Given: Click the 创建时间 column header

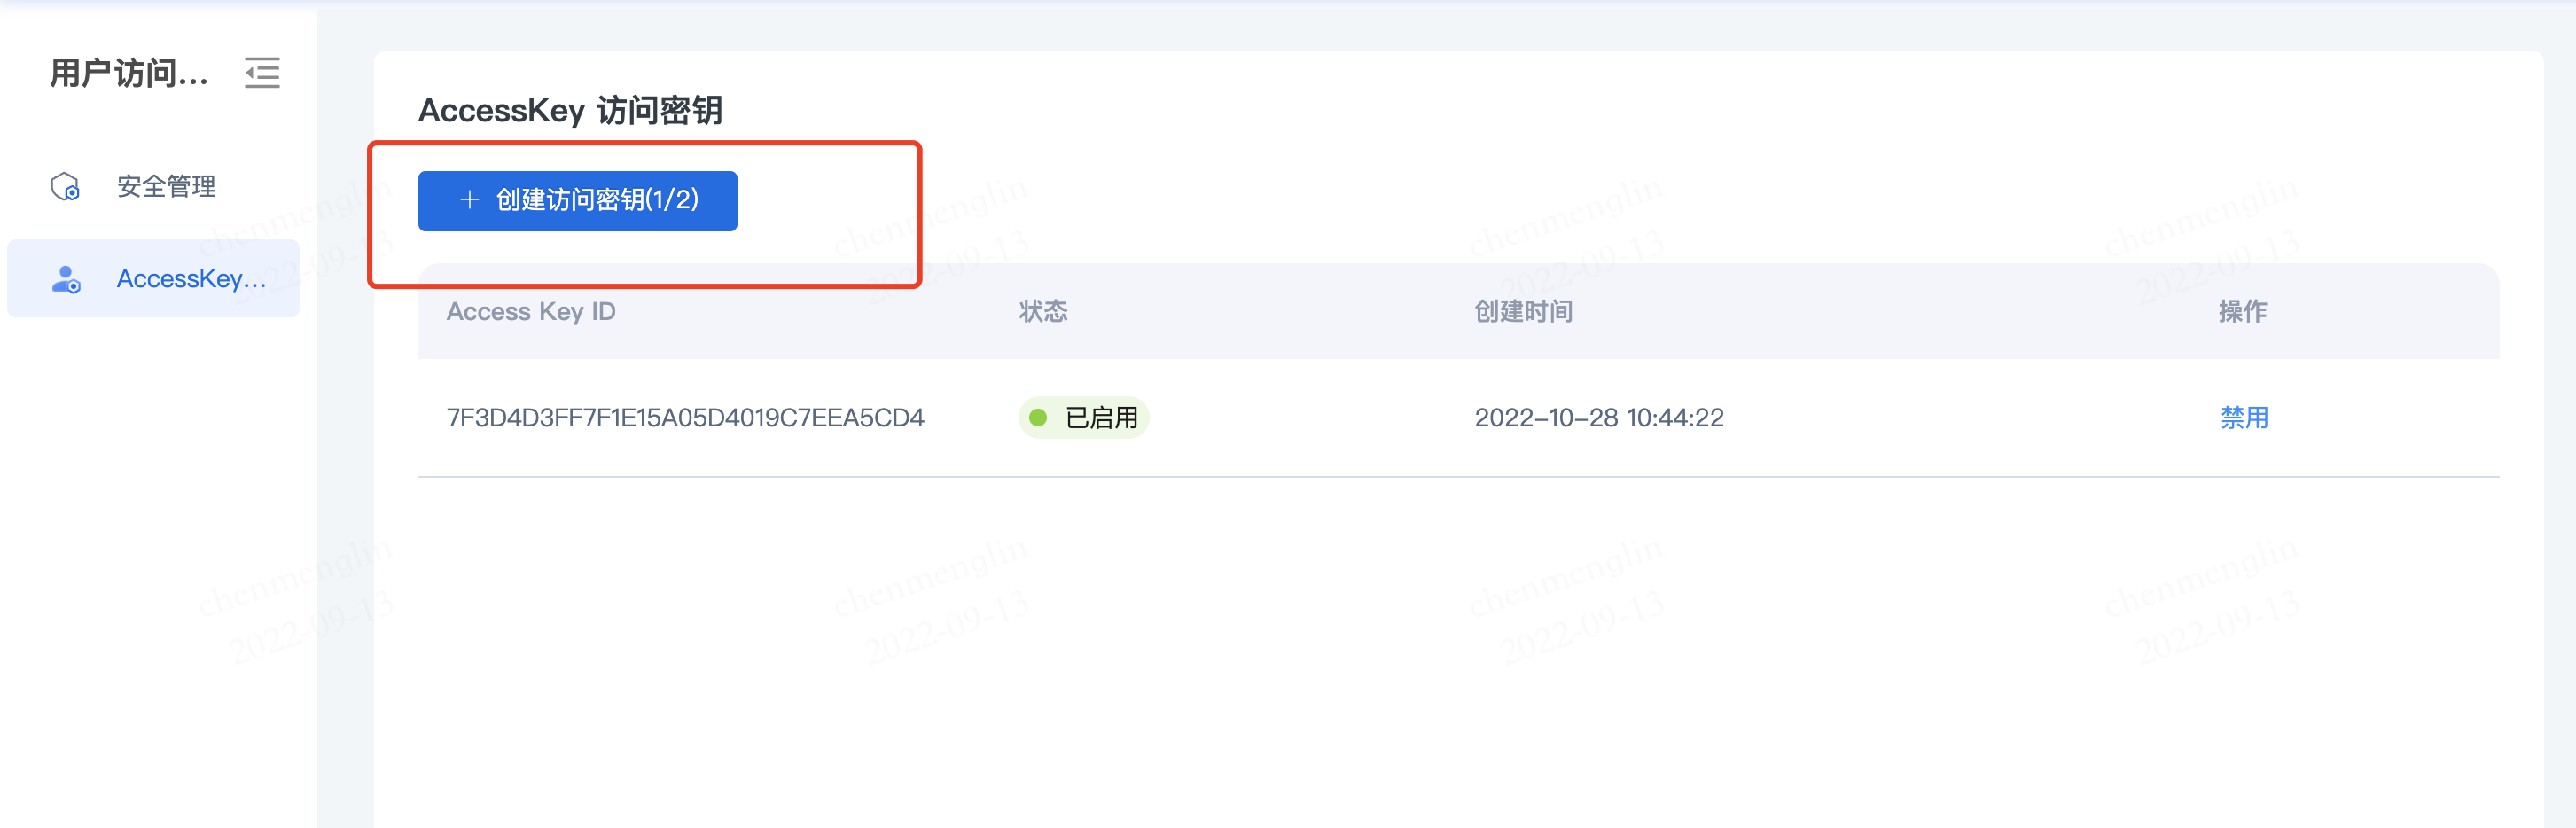Looking at the screenshot, I should coord(1523,312).
